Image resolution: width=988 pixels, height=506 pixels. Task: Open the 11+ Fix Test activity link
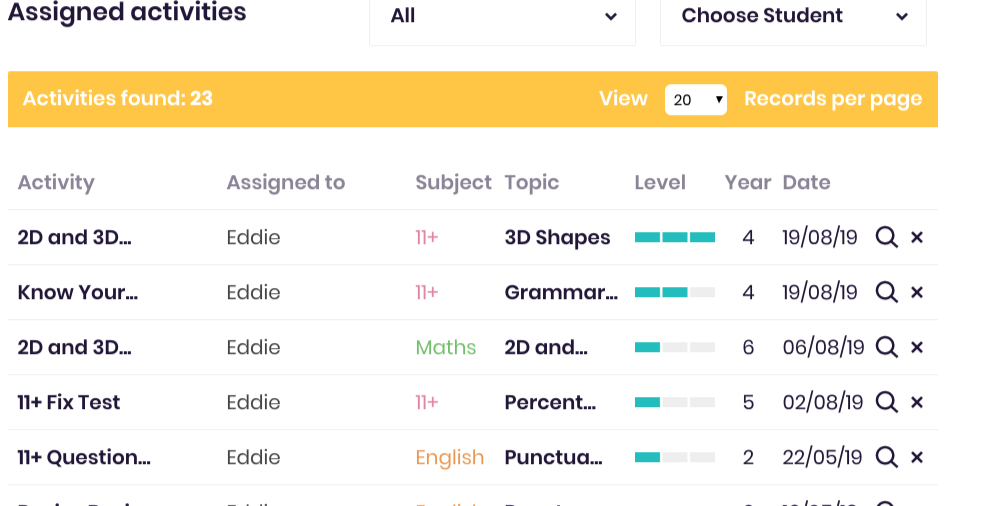pos(69,402)
